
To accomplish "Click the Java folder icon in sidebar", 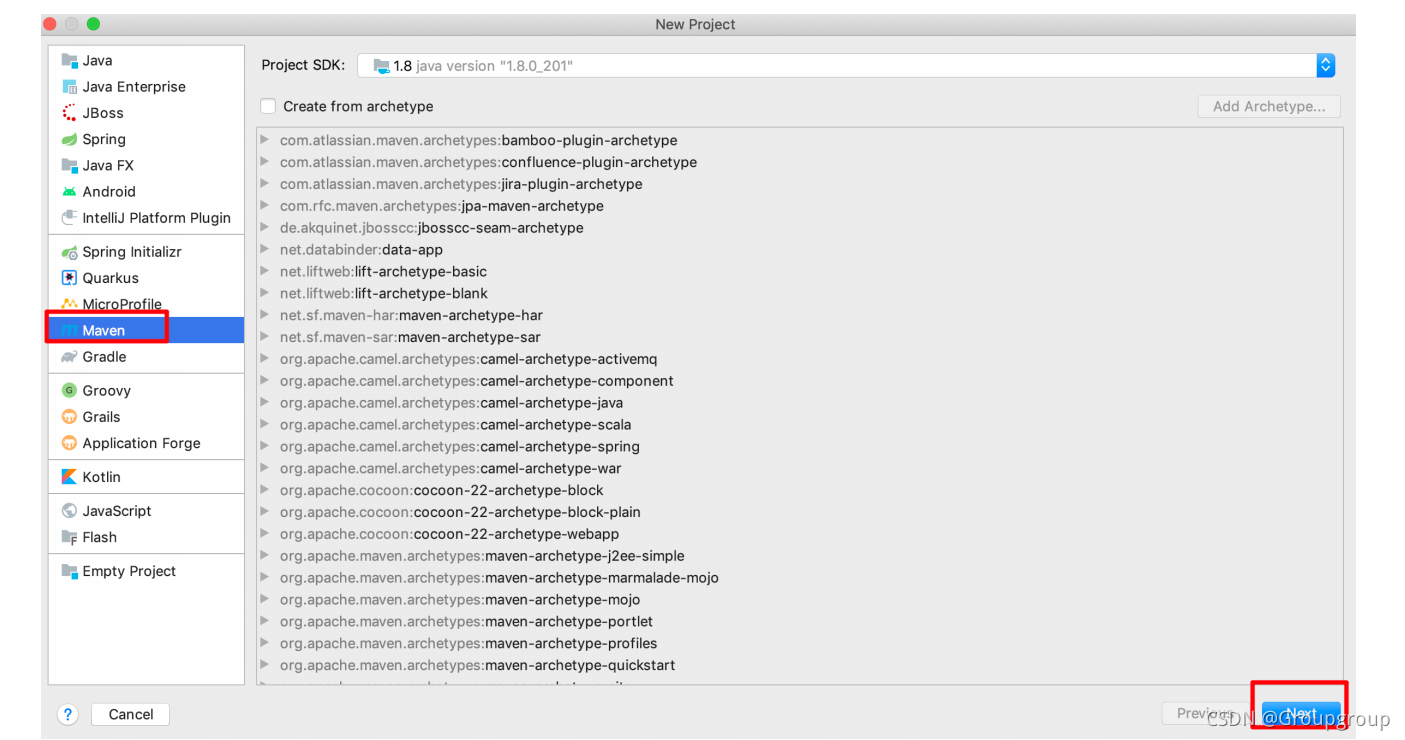I will 69,61.
